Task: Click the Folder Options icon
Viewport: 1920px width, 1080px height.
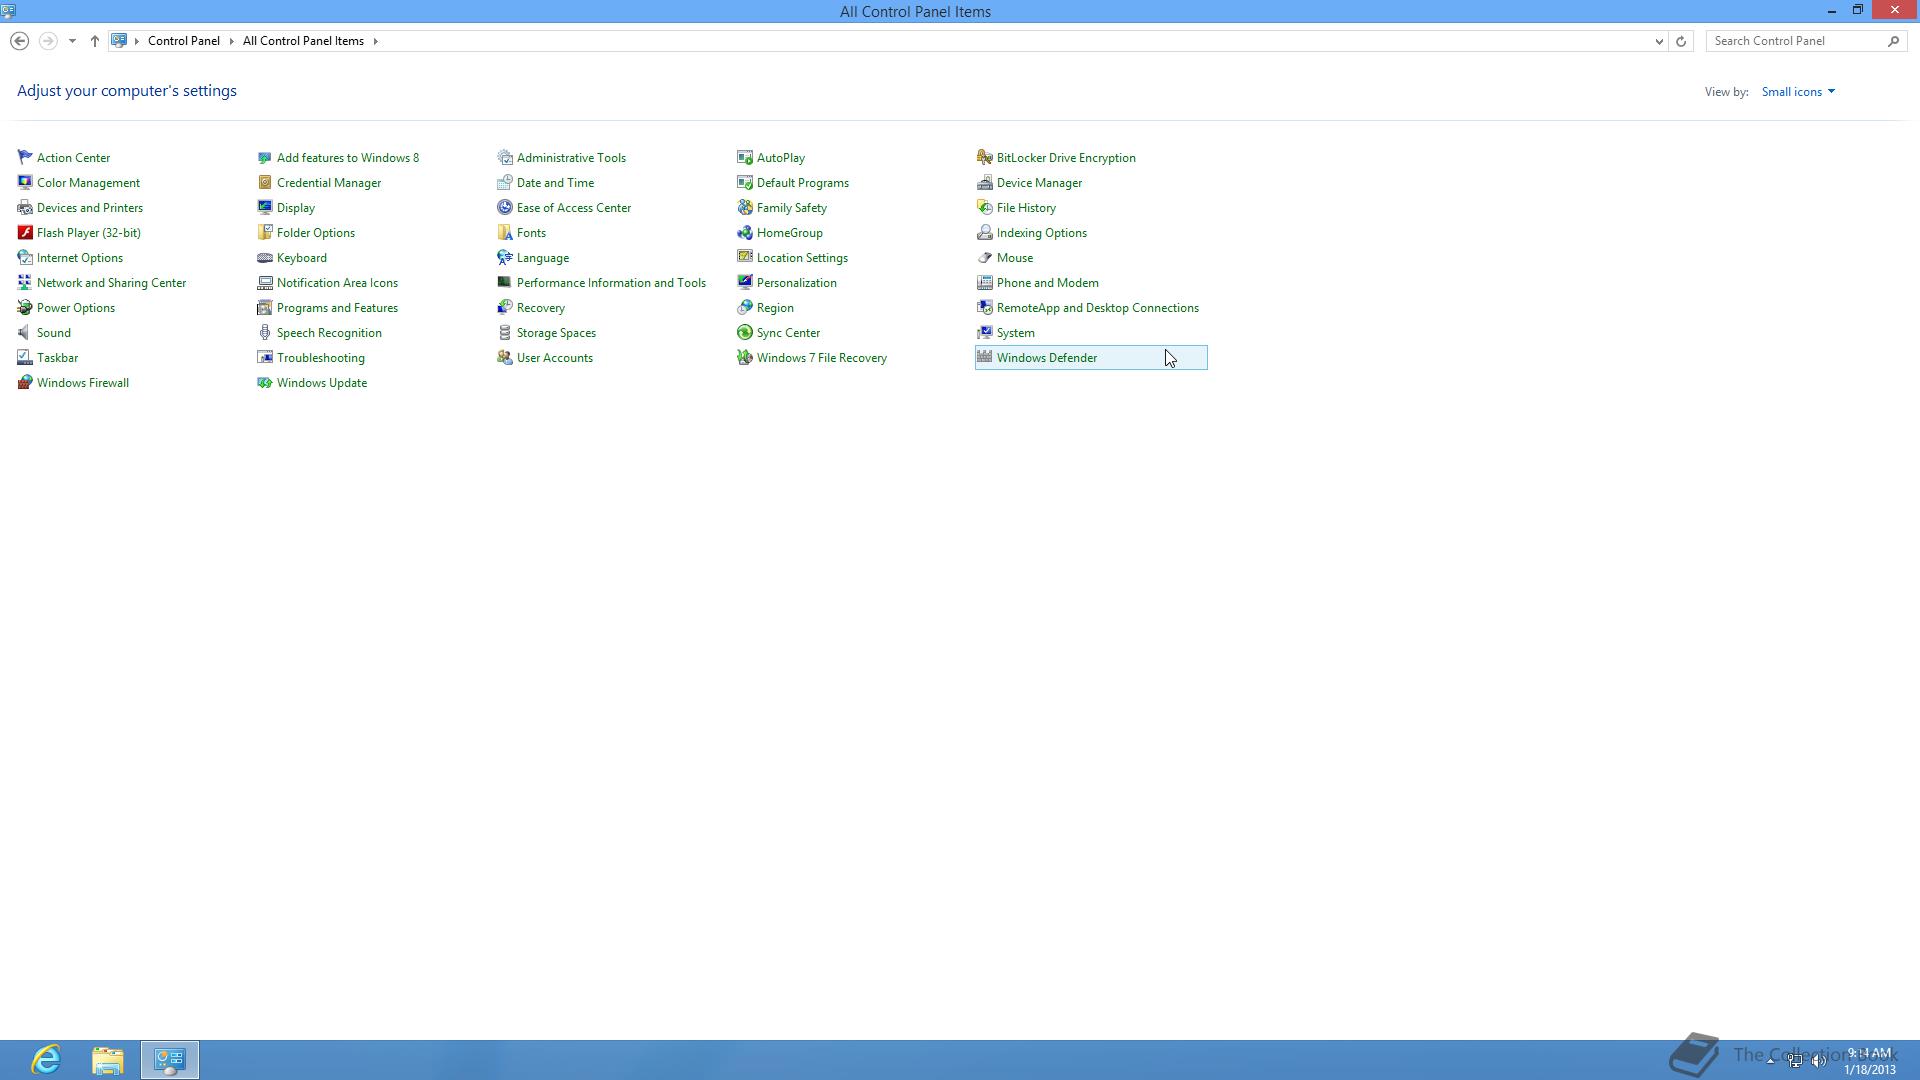Action: pos(265,232)
